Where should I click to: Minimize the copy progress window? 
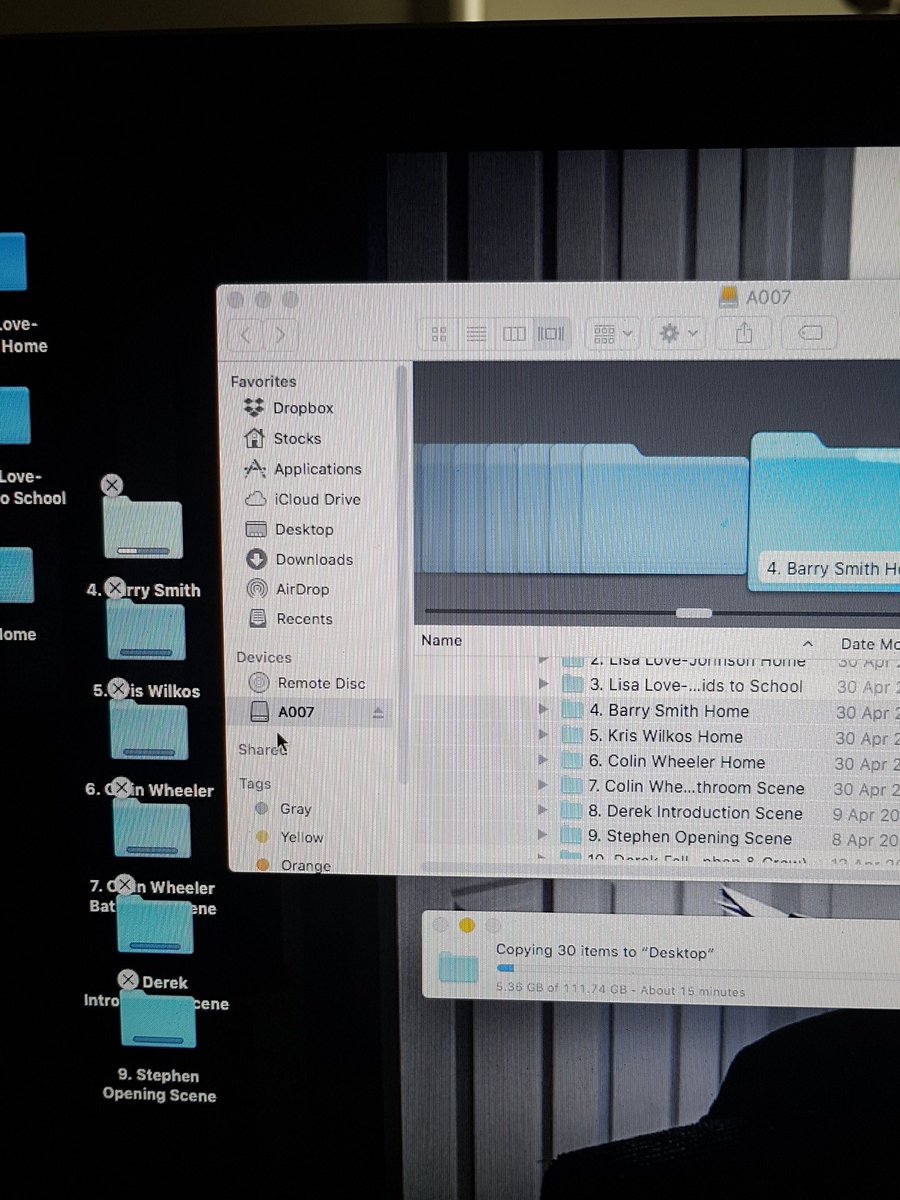(467, 926)
